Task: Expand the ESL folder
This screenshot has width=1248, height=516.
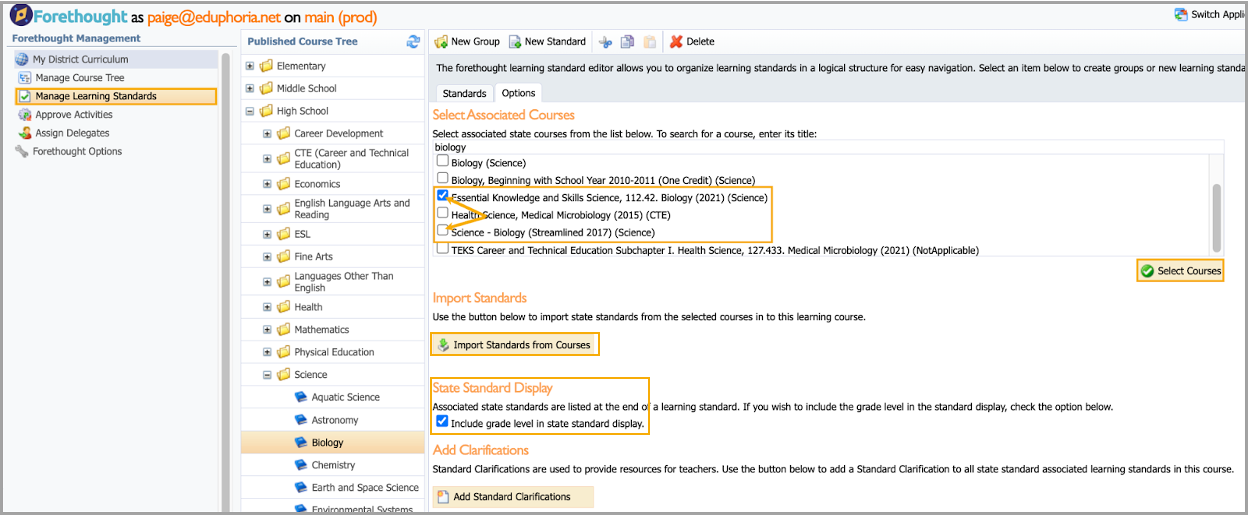Action: click(x=267, y=234)
